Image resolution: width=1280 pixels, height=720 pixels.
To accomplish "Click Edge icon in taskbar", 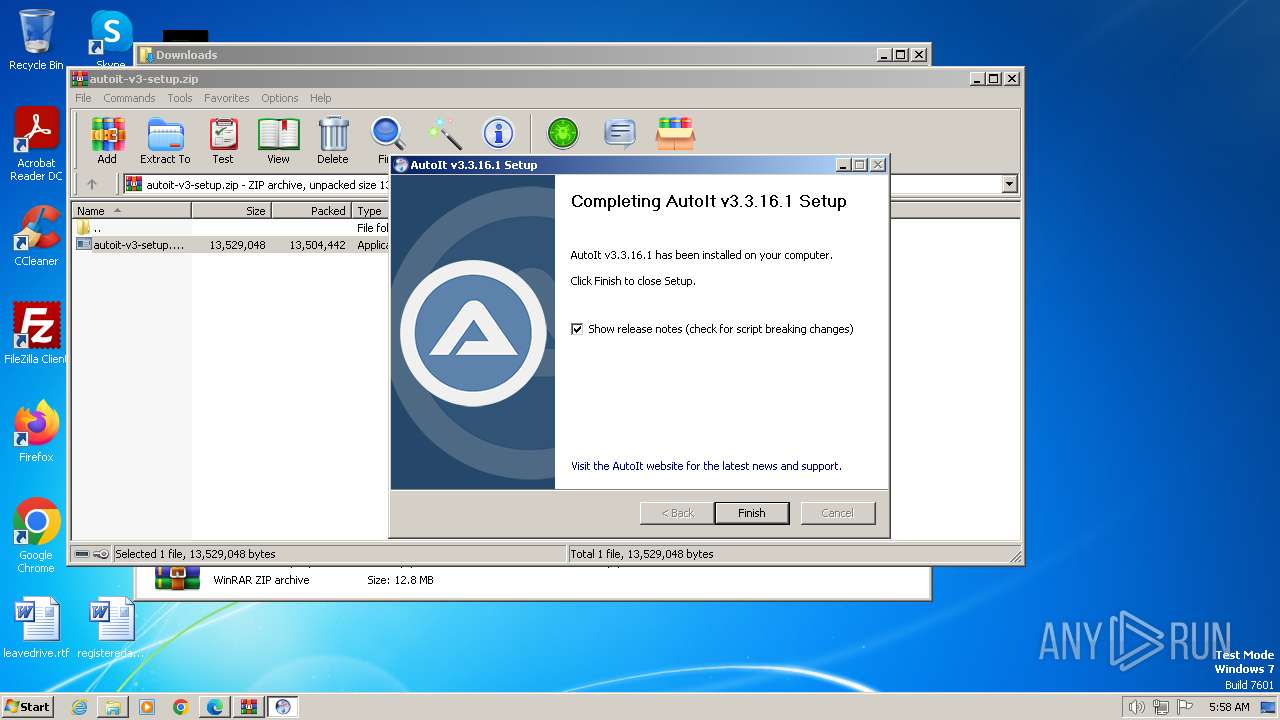I will [215, 707].
